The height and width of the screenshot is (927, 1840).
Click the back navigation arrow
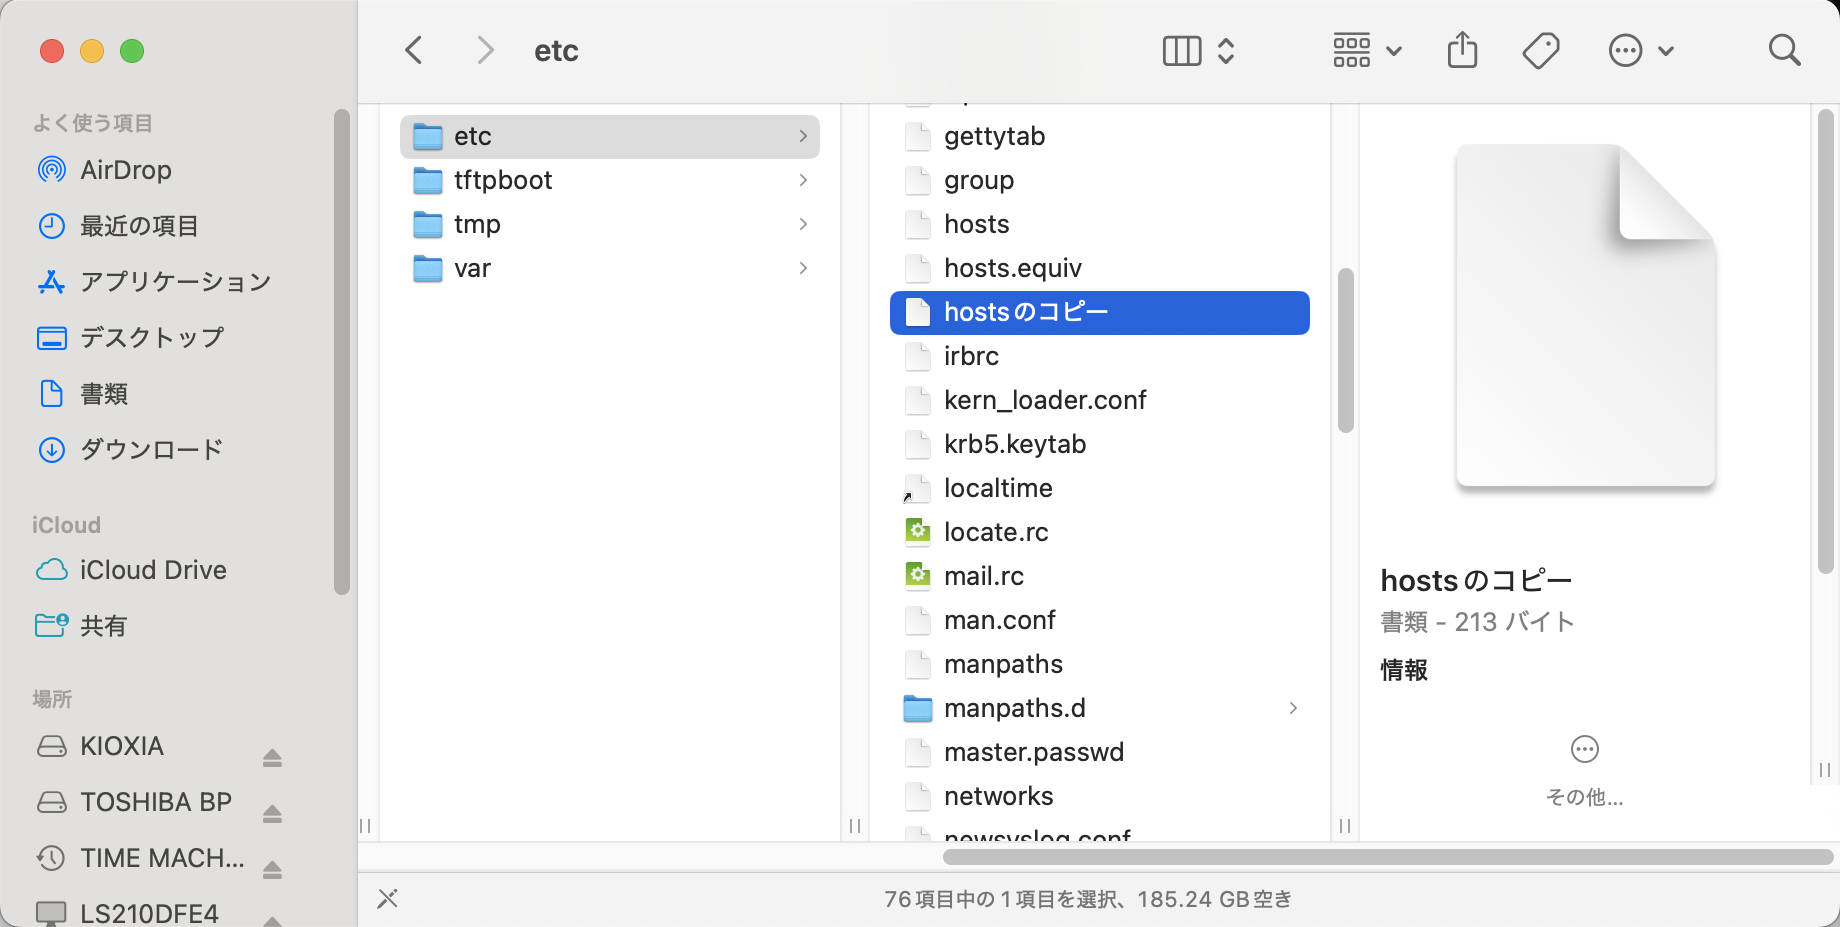413,50
